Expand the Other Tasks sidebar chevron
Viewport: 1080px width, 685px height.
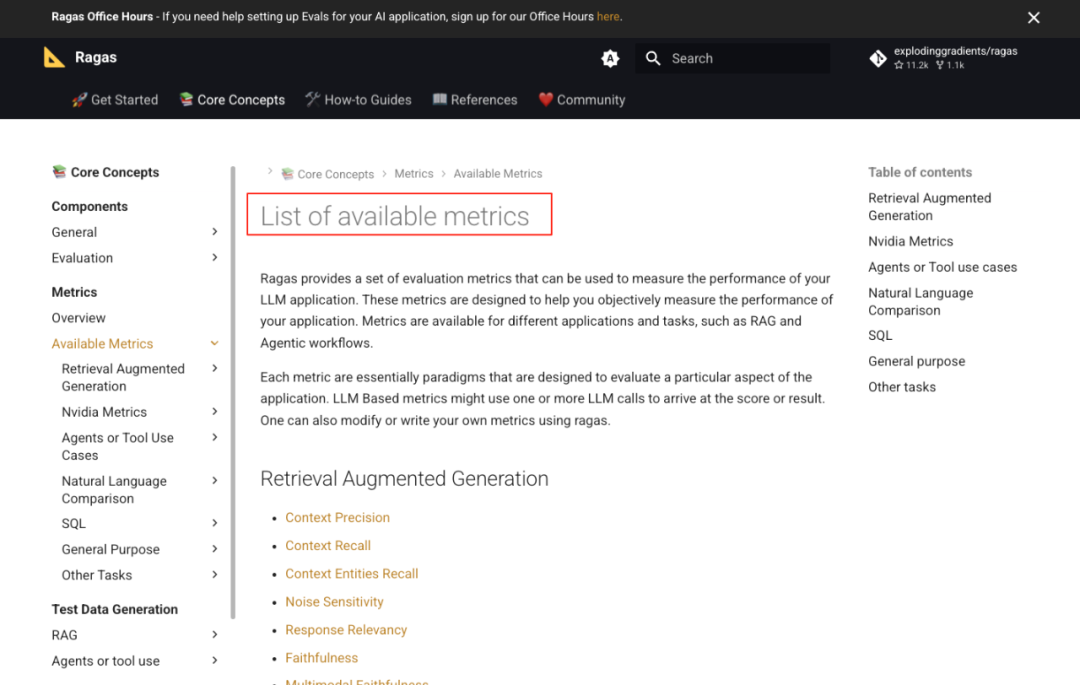point(215,575)
